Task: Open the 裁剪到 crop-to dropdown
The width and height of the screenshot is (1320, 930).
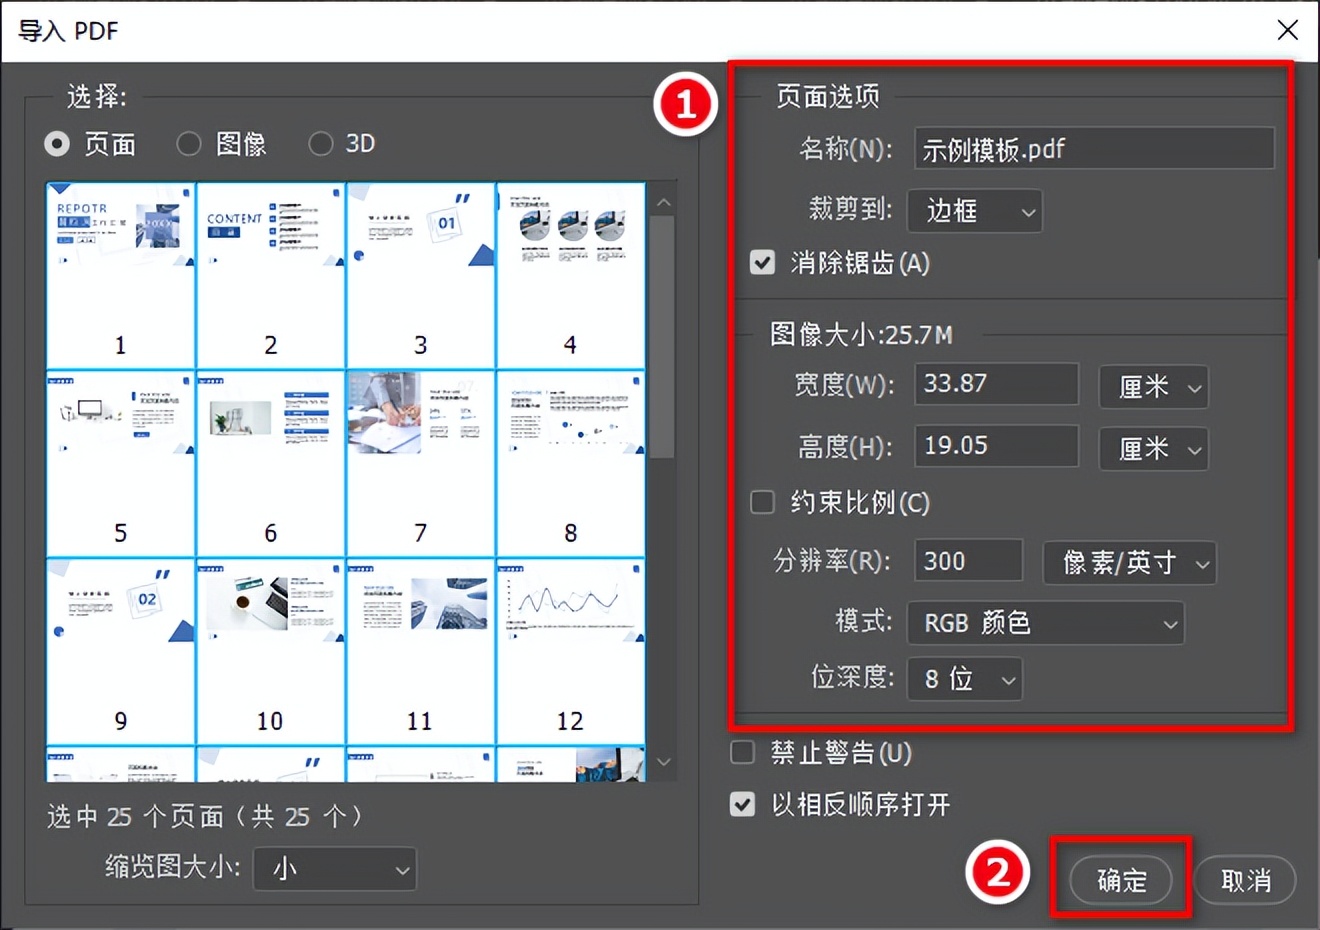Action: pyautogui.click(x=974, y=211)
